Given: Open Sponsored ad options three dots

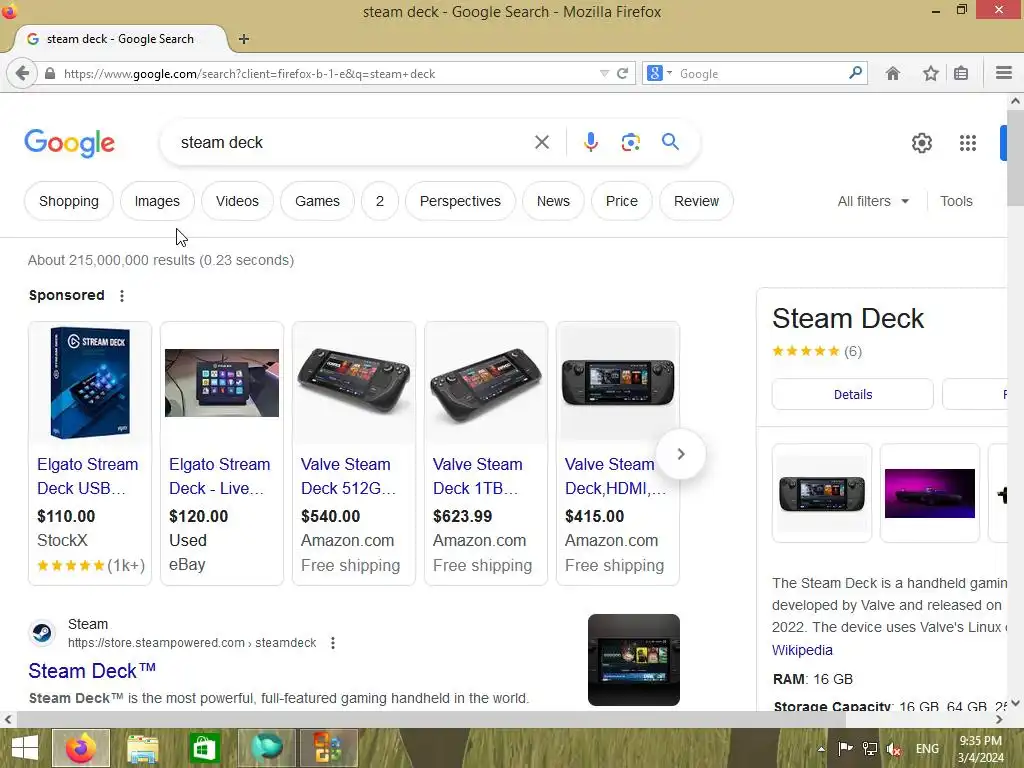Looking at the screenshot, I should (121, 296).
